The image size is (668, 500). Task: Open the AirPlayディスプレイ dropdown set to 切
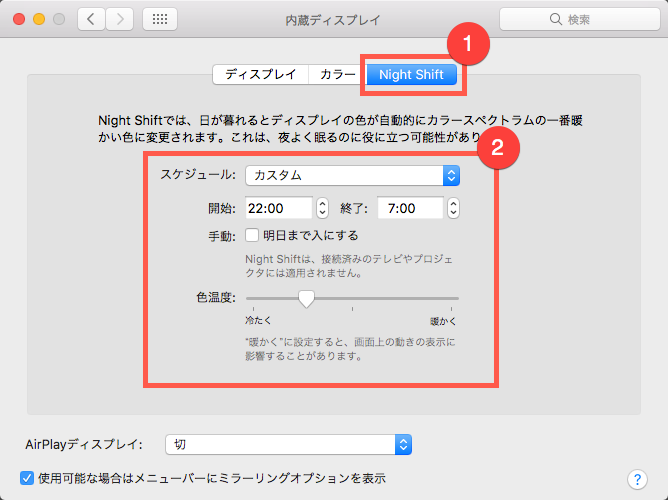coord(288,445)
